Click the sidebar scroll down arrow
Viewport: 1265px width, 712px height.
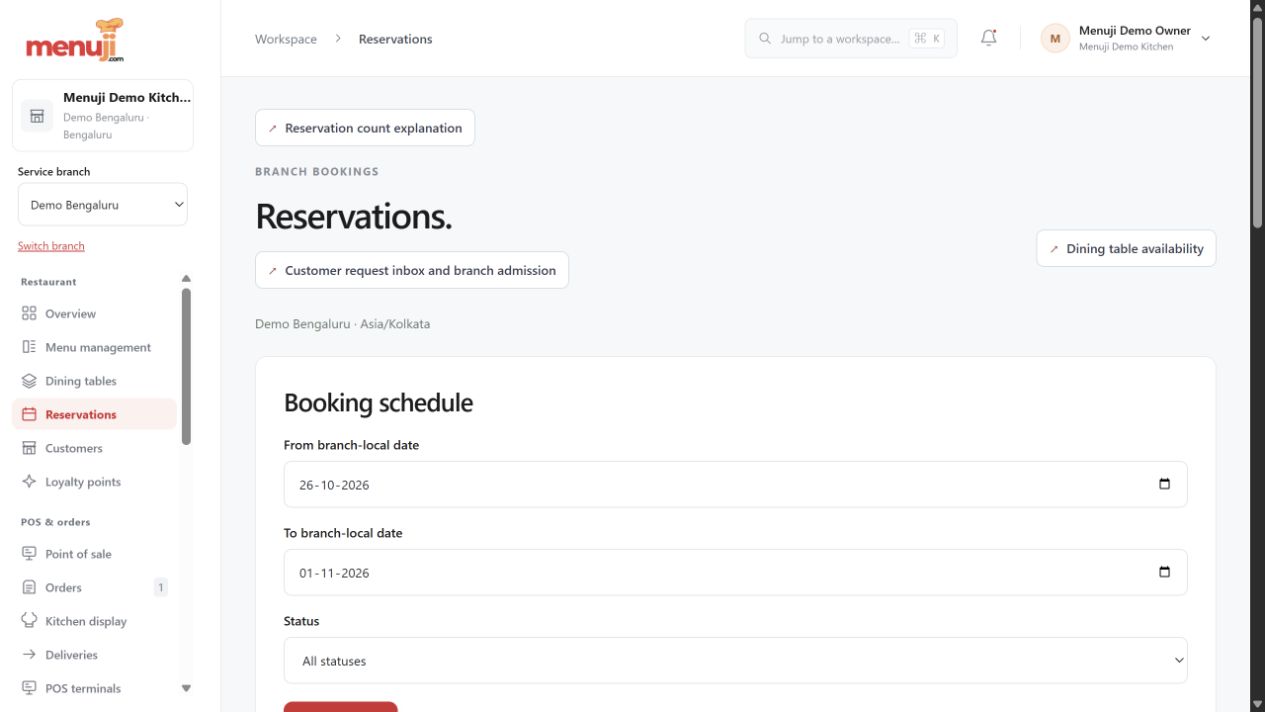click(x=186, y=688)
